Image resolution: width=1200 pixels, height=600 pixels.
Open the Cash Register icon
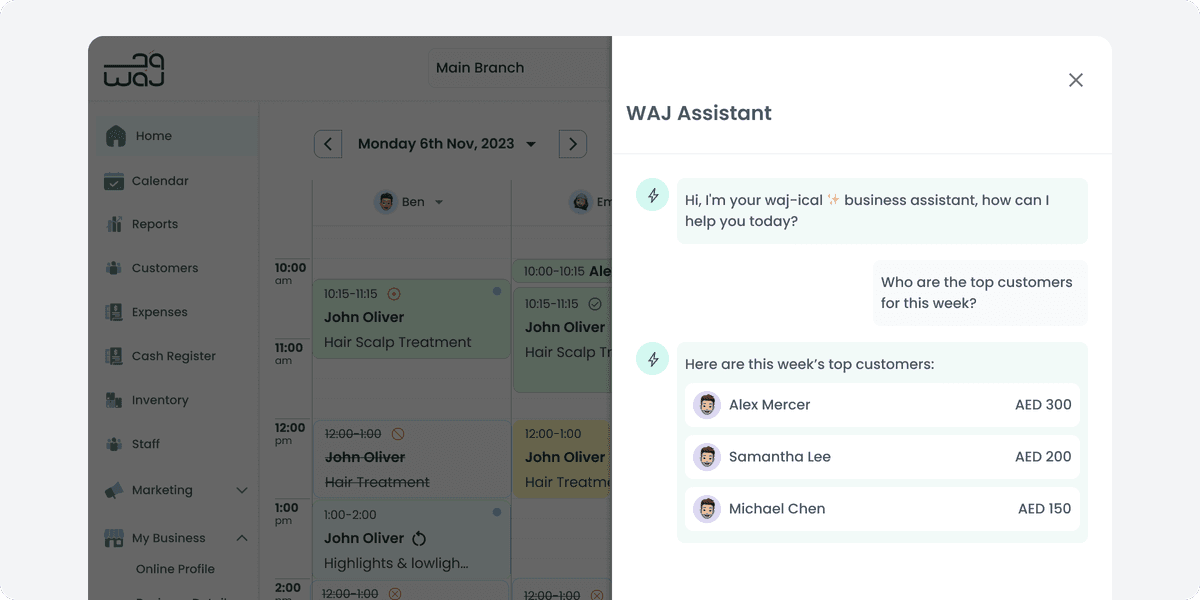[115, 356]
